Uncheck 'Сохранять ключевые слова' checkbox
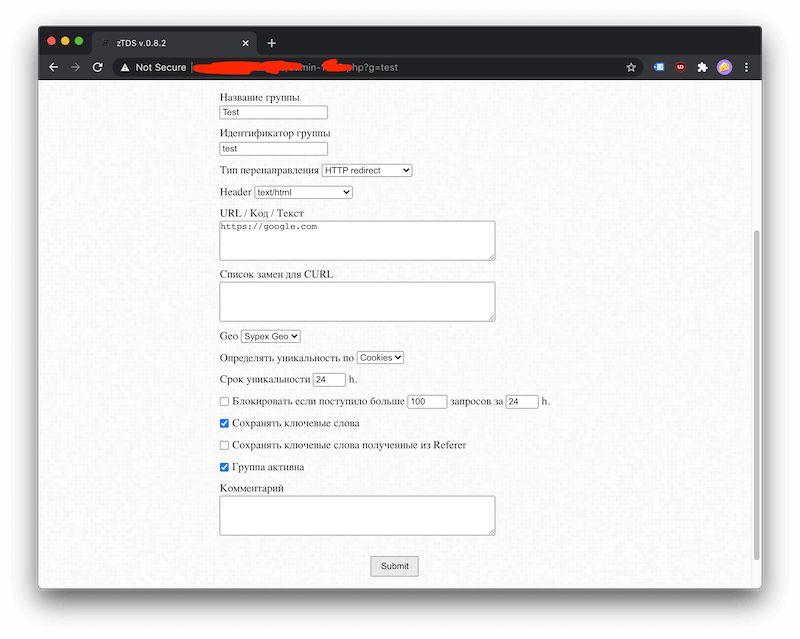The width and height of the screenshot is (800, 639). (x=225, y=423)
